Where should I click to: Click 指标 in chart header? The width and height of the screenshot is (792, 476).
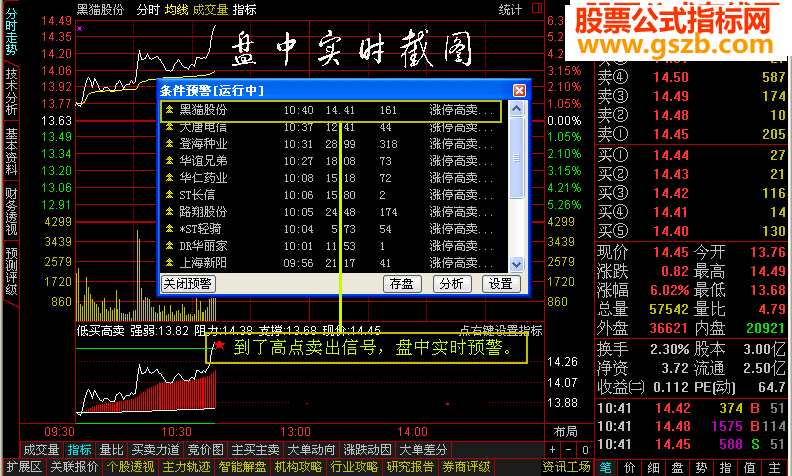[244, 10]
